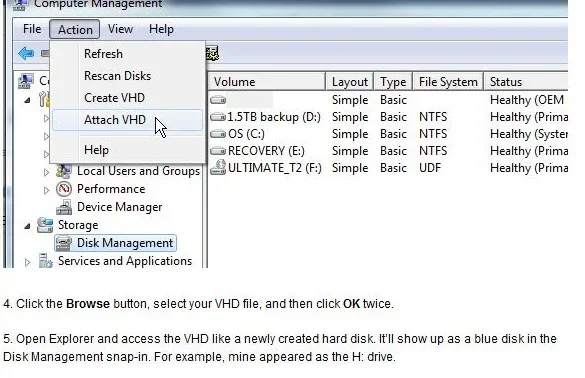
Task: Expand Local Users and Groups node
Action: tap(46, 172)
